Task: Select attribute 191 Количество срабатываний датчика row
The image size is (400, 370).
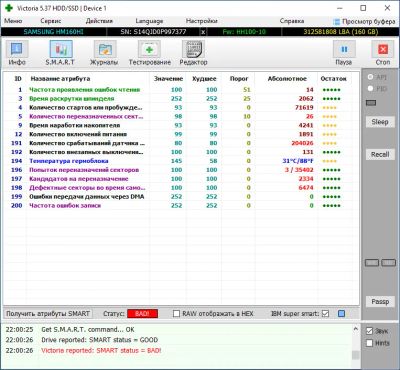Action: point(181,143)
